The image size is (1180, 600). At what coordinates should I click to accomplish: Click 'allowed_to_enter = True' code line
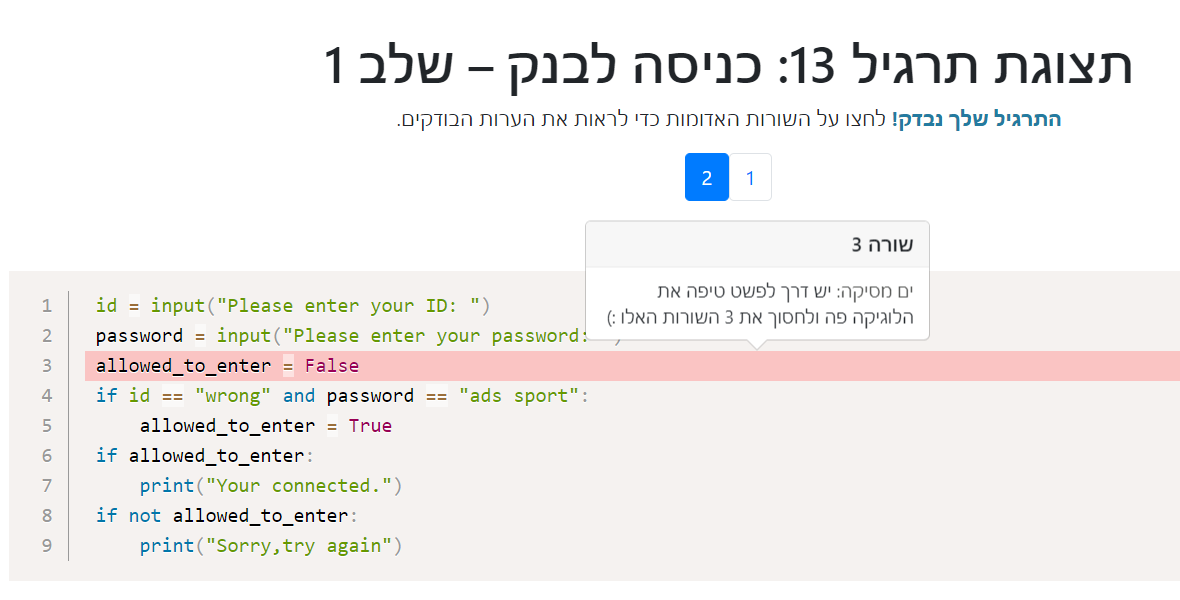point(266,426)
